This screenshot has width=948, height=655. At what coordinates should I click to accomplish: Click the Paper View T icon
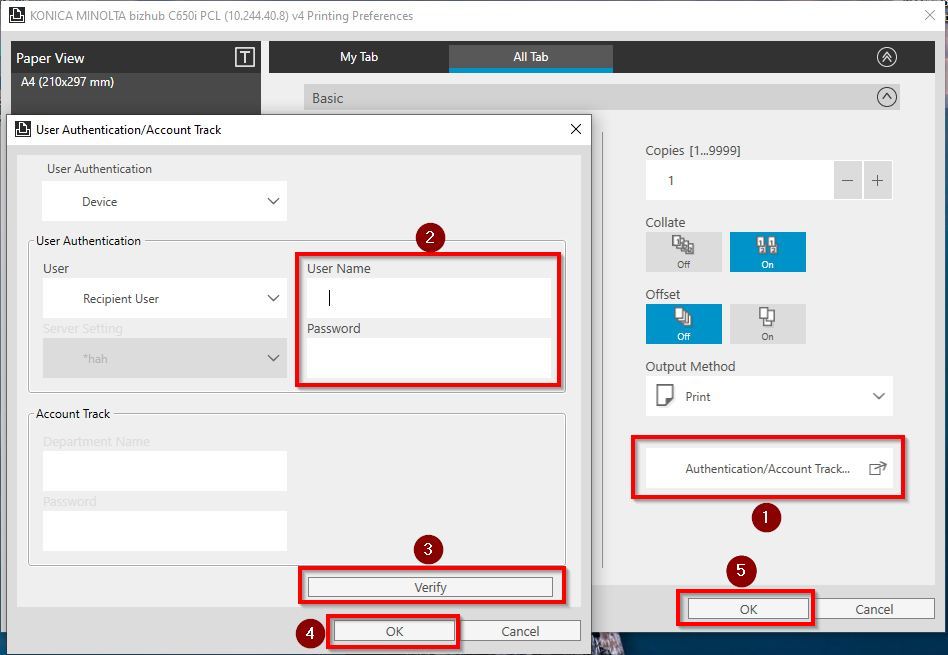tap(244, 58)
